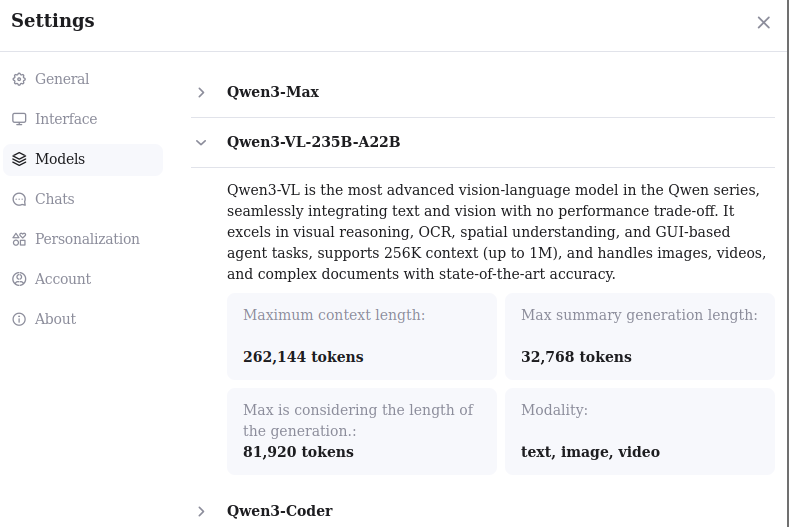Screen dimensions: 789x527
Task: Click the gear icon beside General
Action: [x=19, y=79]
